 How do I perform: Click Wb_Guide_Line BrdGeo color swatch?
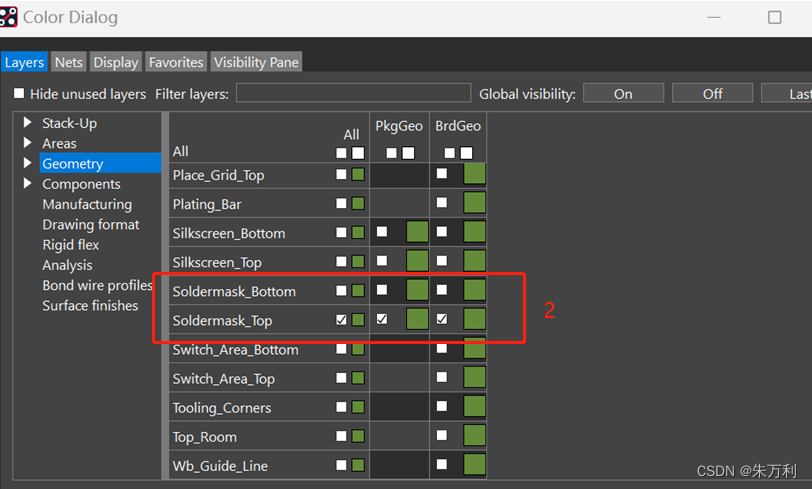(475, 465)
